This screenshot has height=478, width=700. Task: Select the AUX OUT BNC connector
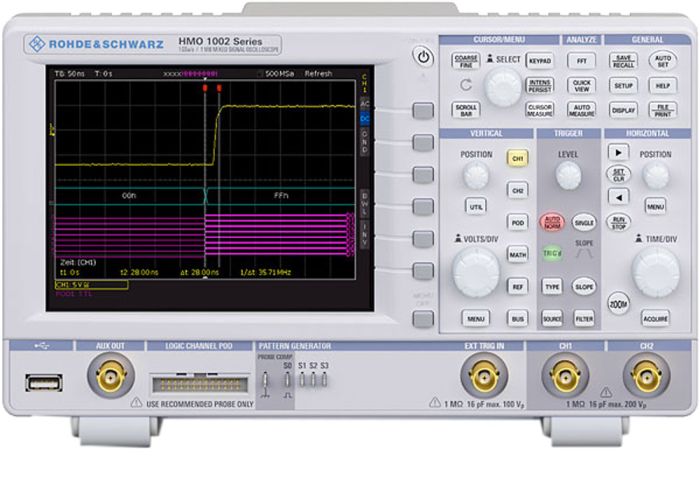110,376
